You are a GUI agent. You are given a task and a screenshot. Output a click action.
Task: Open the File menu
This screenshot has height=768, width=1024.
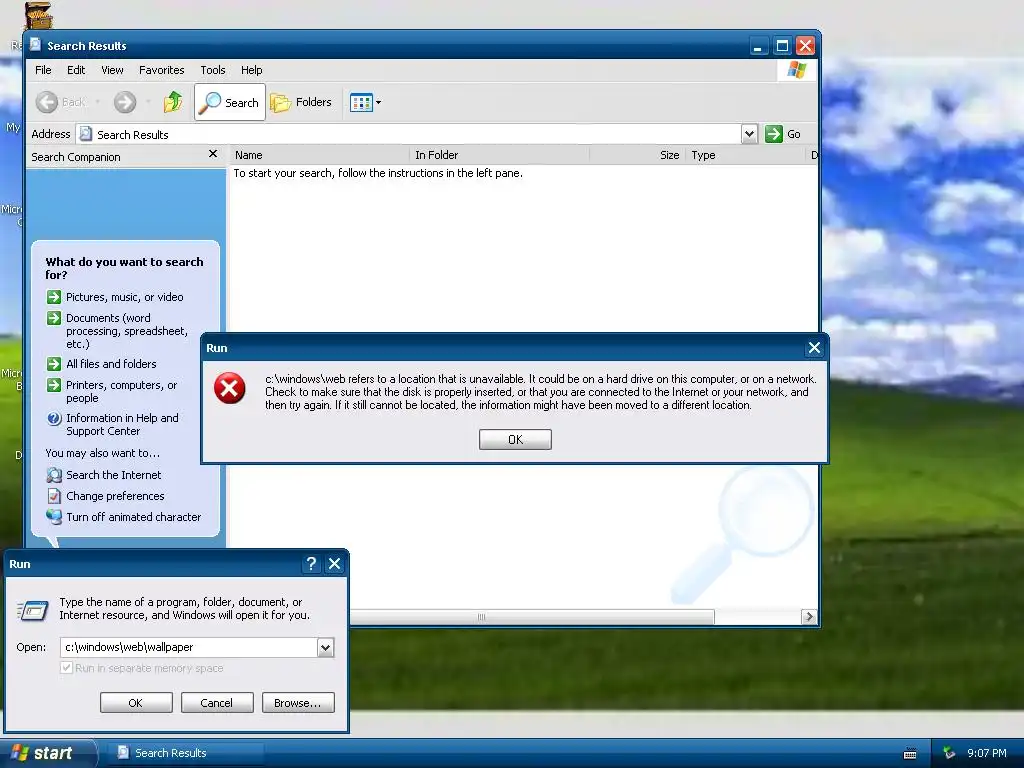[x=43, y=70]
